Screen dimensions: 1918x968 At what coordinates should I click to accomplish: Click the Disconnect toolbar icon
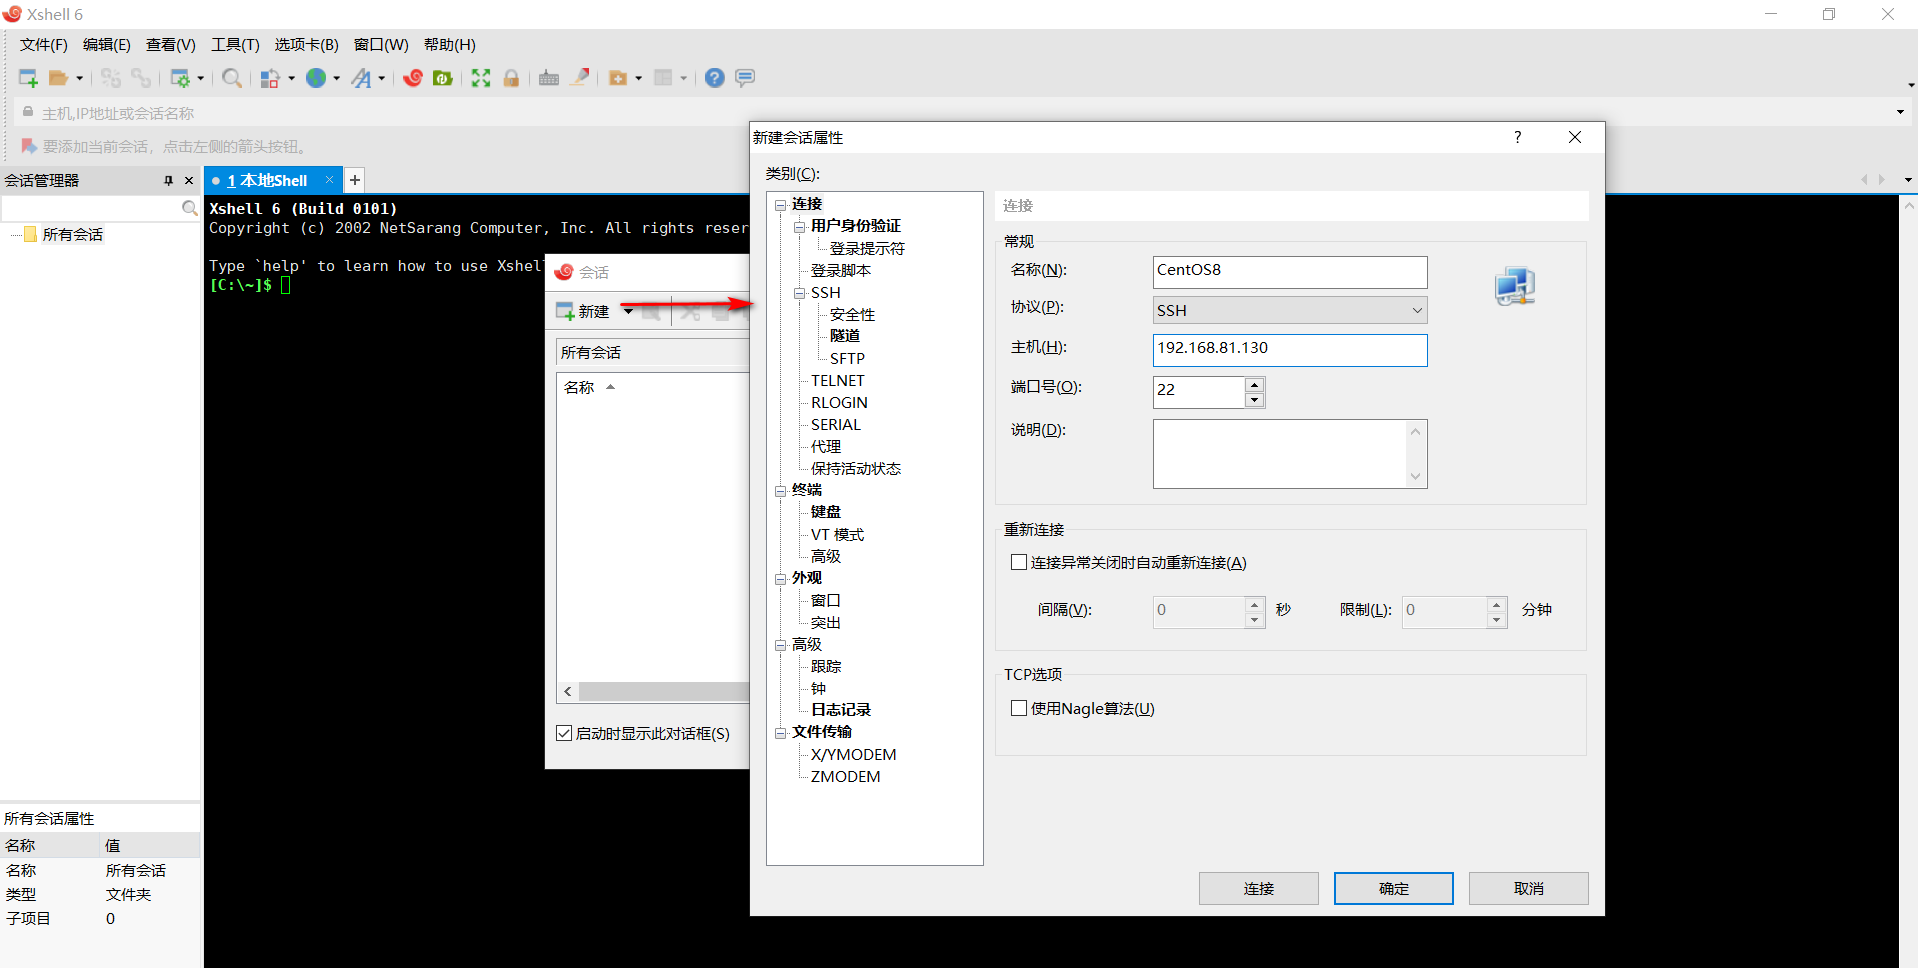[x=141, y=78]
